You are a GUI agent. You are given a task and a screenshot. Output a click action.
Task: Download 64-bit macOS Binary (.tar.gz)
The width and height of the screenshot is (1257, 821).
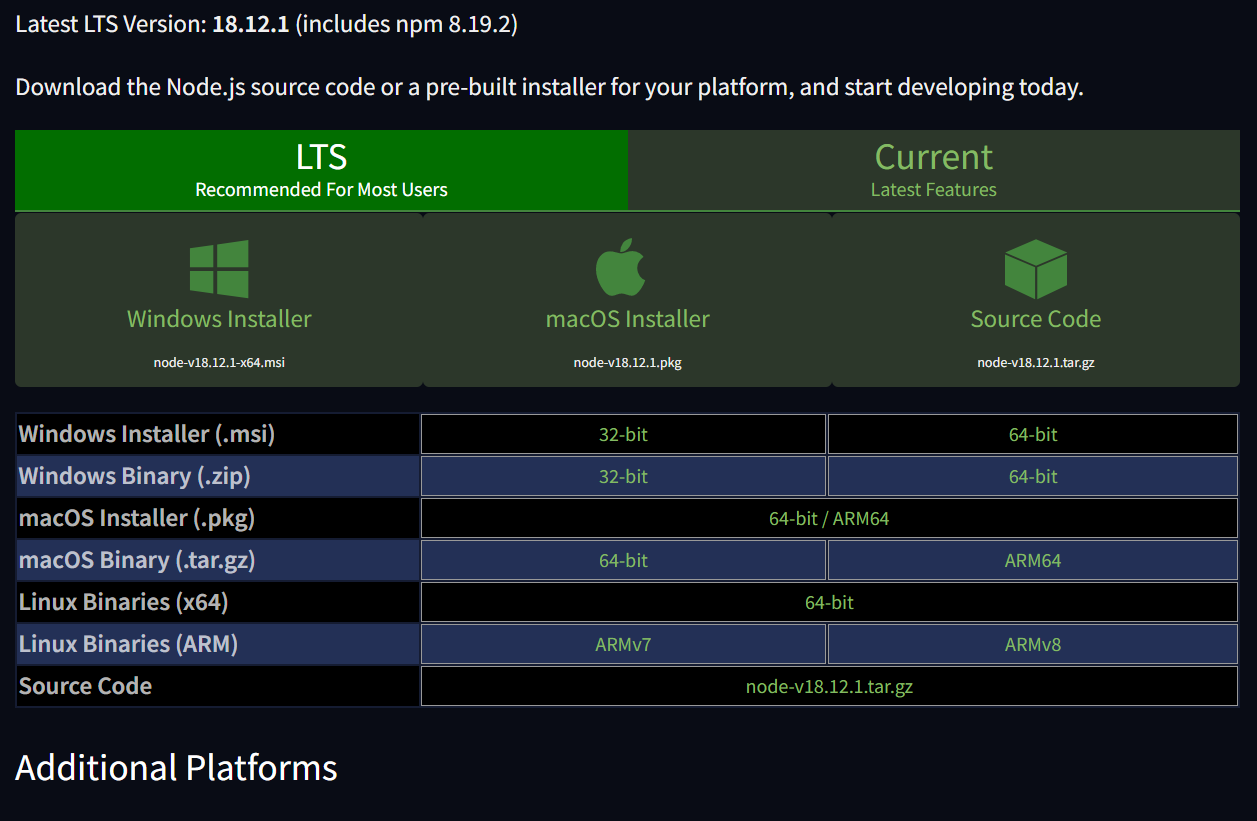[623, 560]
